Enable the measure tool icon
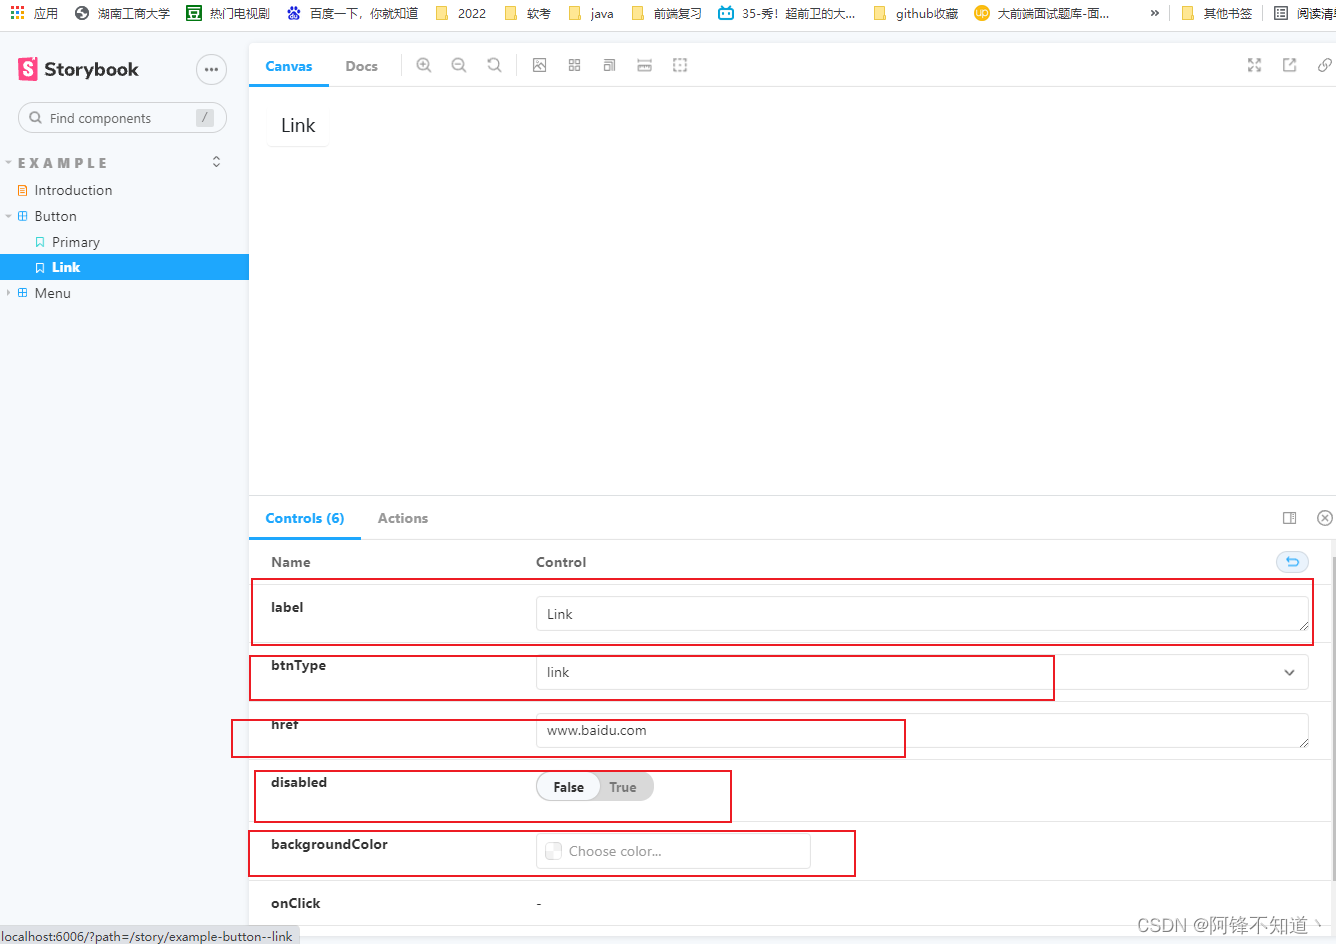The width and height of the screenshot is (1336, 944). click(x=644, y=65)
